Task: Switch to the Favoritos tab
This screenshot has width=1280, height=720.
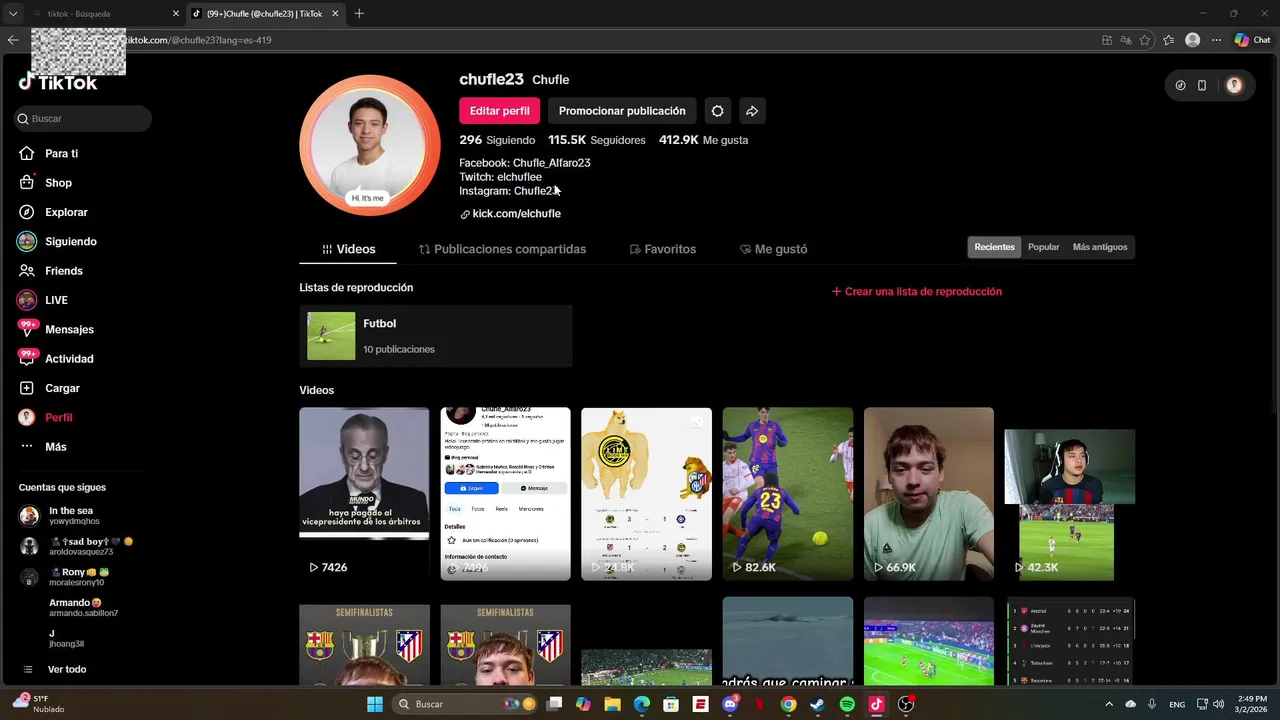Action: tap(662, 249)
